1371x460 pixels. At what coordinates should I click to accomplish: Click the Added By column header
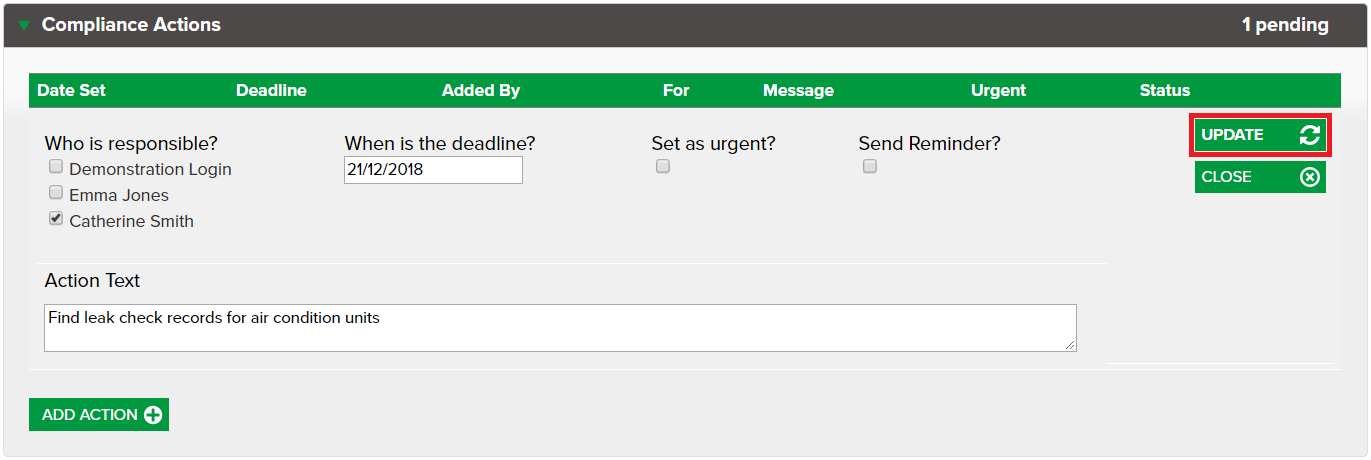(x=481, y=90)
